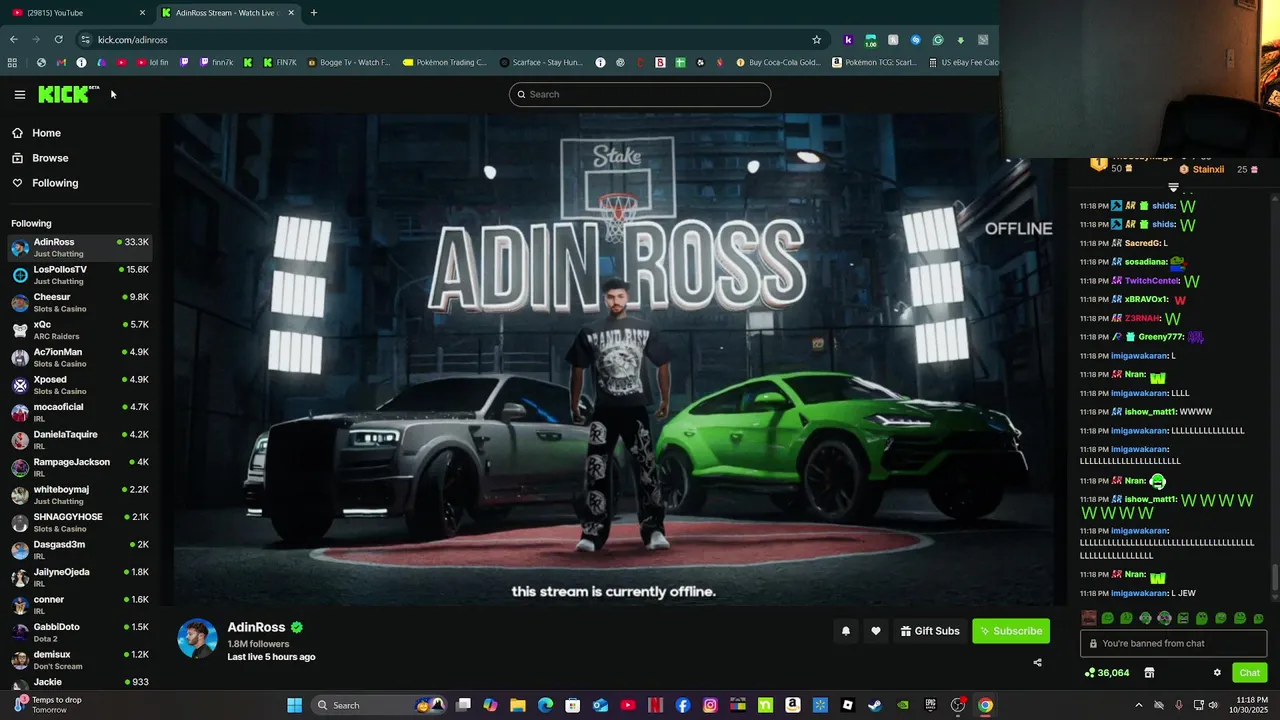
Task: Reload the page in Chrome
Action: 58,40
